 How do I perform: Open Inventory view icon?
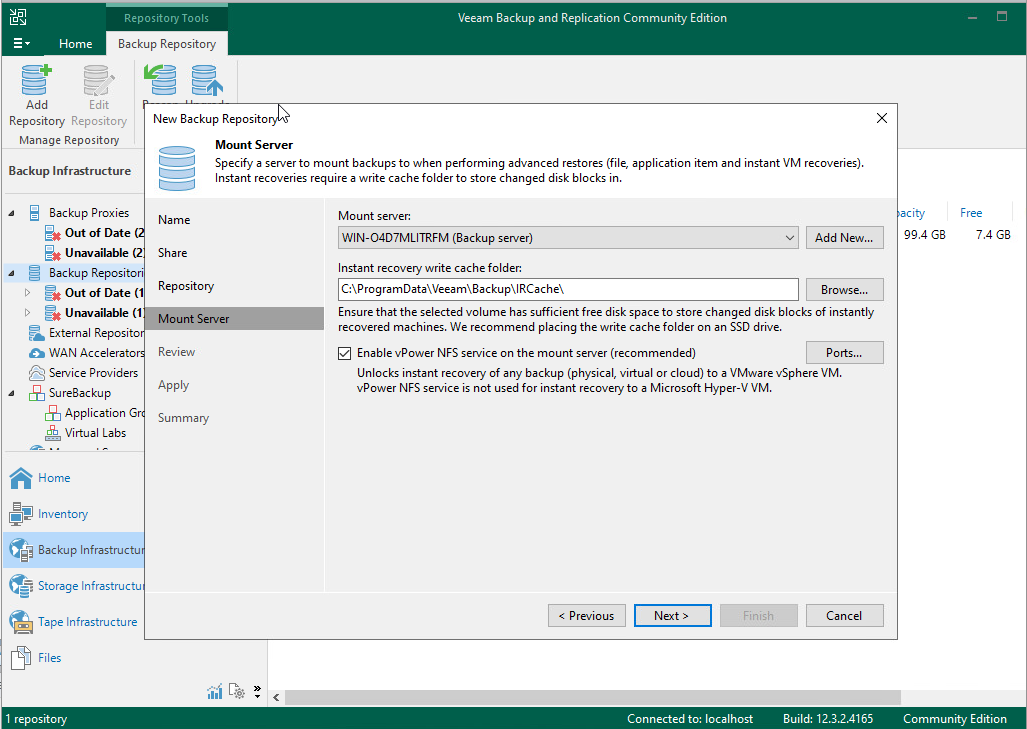[21, 514]
